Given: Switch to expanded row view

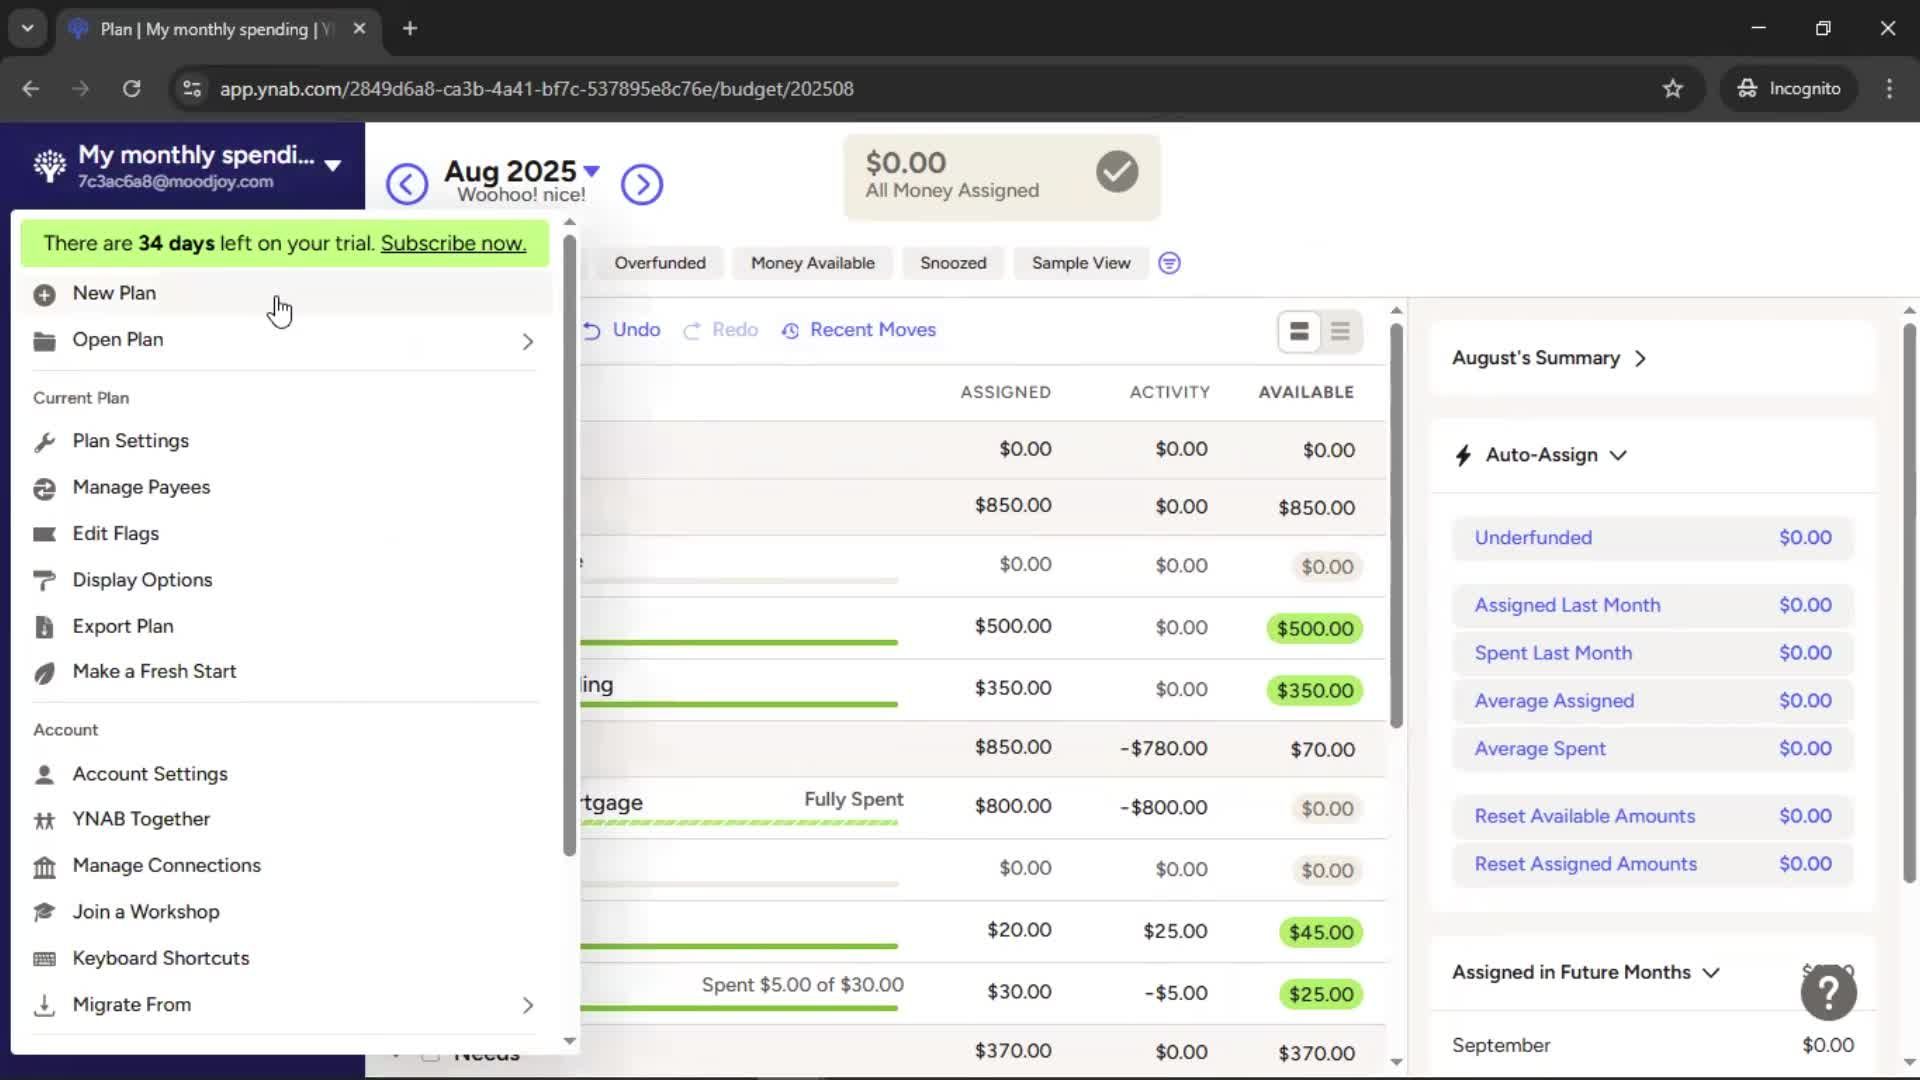Looking at the screenshot, I should point(1299,331).
